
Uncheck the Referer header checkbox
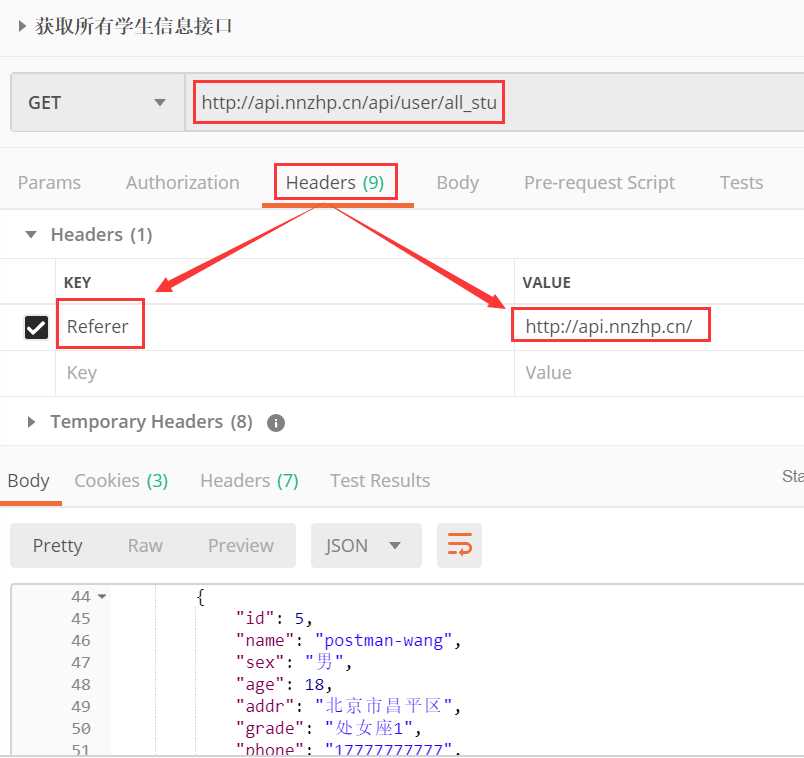36,327
